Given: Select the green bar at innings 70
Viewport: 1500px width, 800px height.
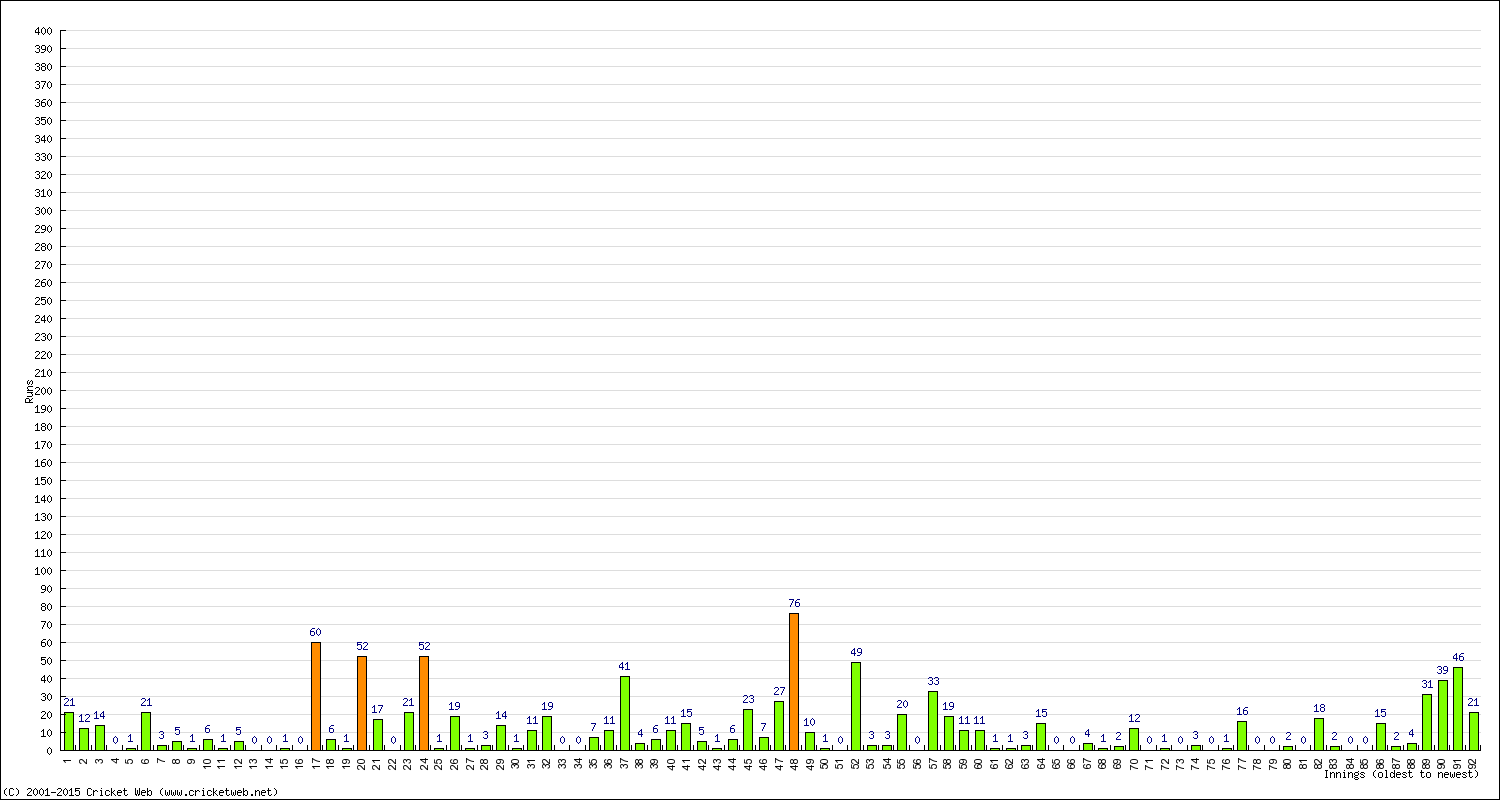Looking at the screenshot, I should [x=1134, y=739].
